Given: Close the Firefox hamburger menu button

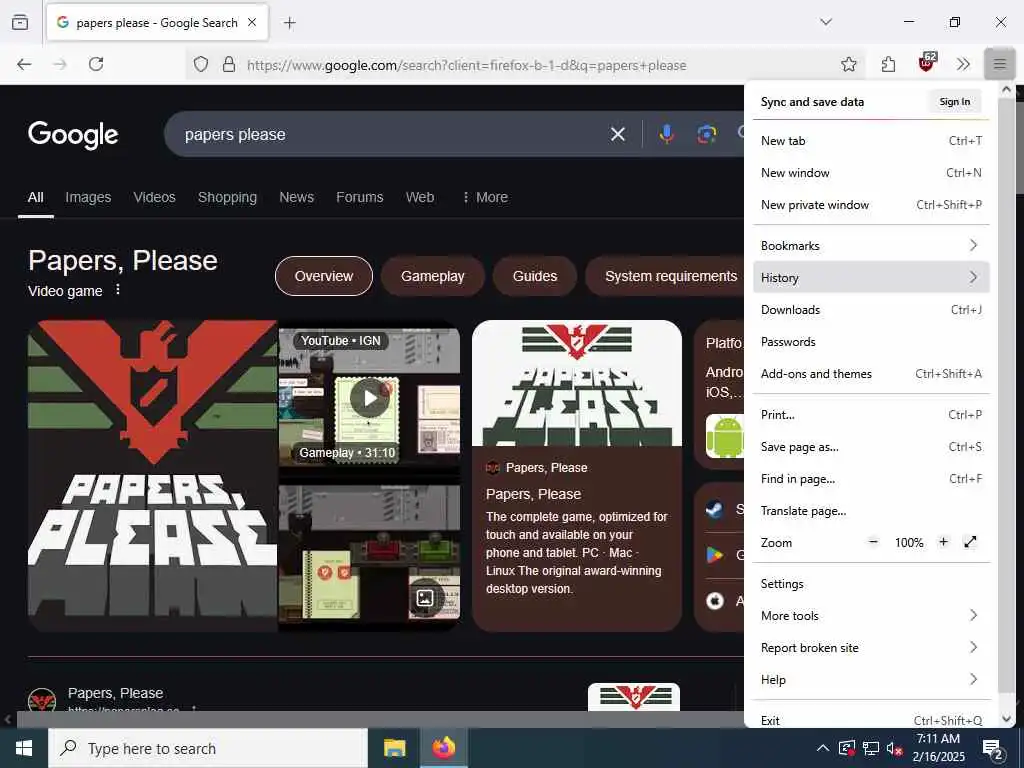Looking at the screenshot, I should 999,64.
